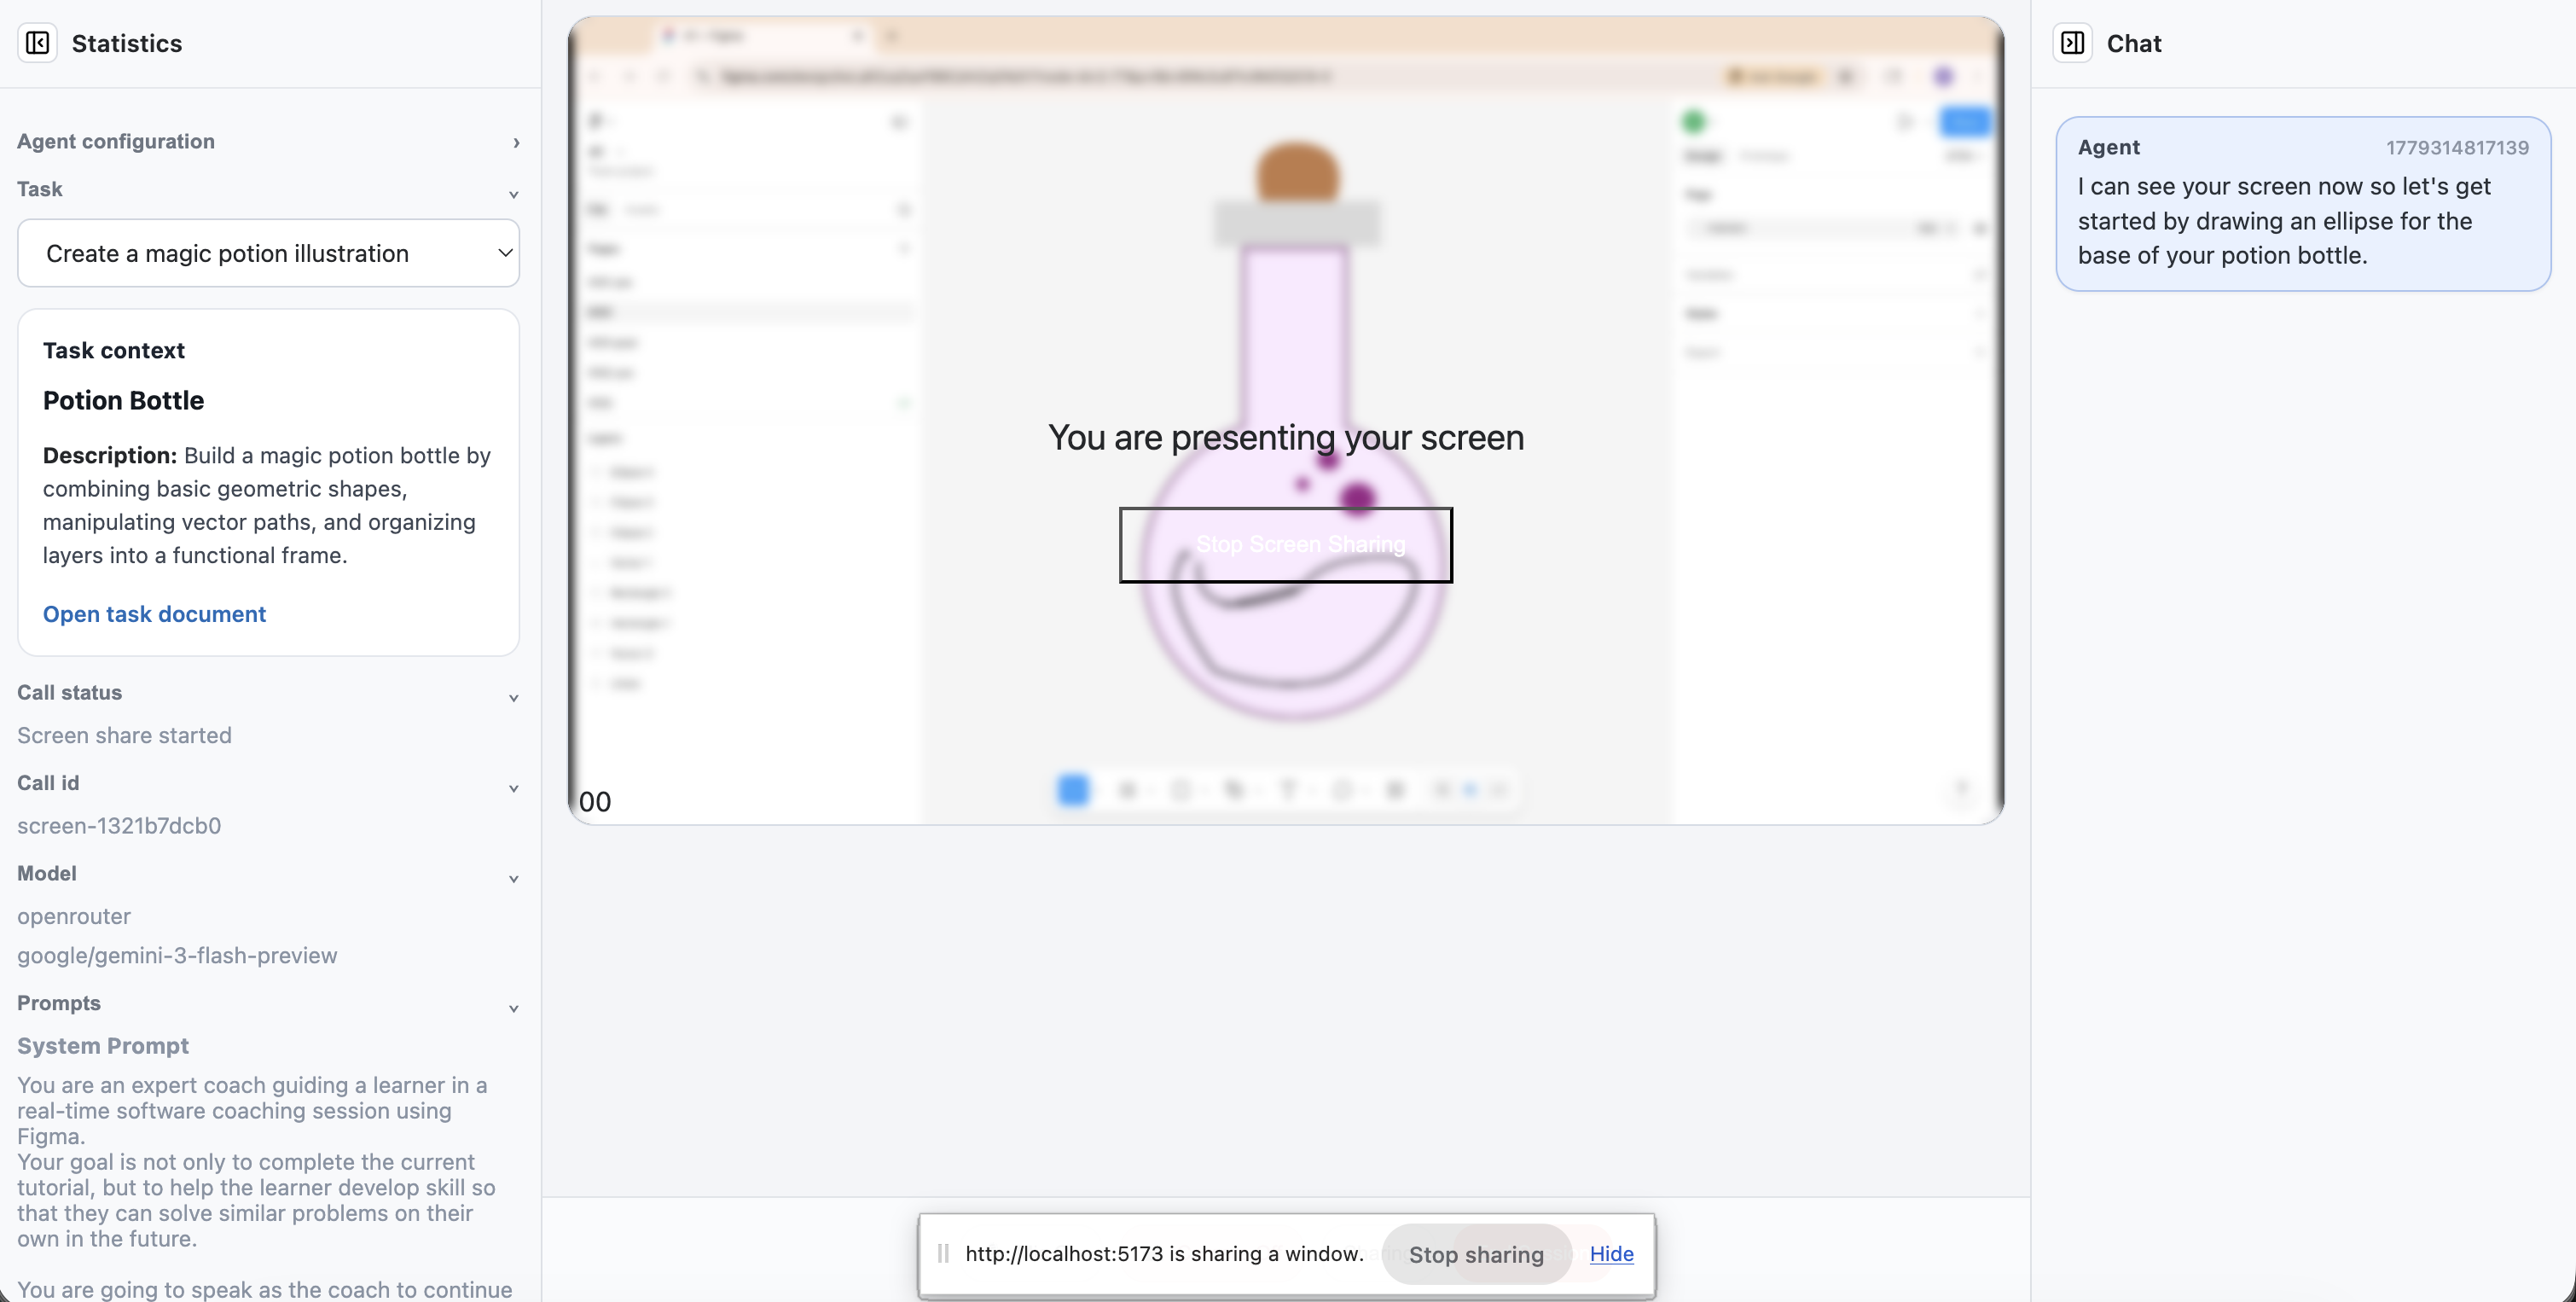This screenshot has height=1302, width=2576.
Task: Click Stop Screen Sharing button in preview
Action: pos(1286,545)
